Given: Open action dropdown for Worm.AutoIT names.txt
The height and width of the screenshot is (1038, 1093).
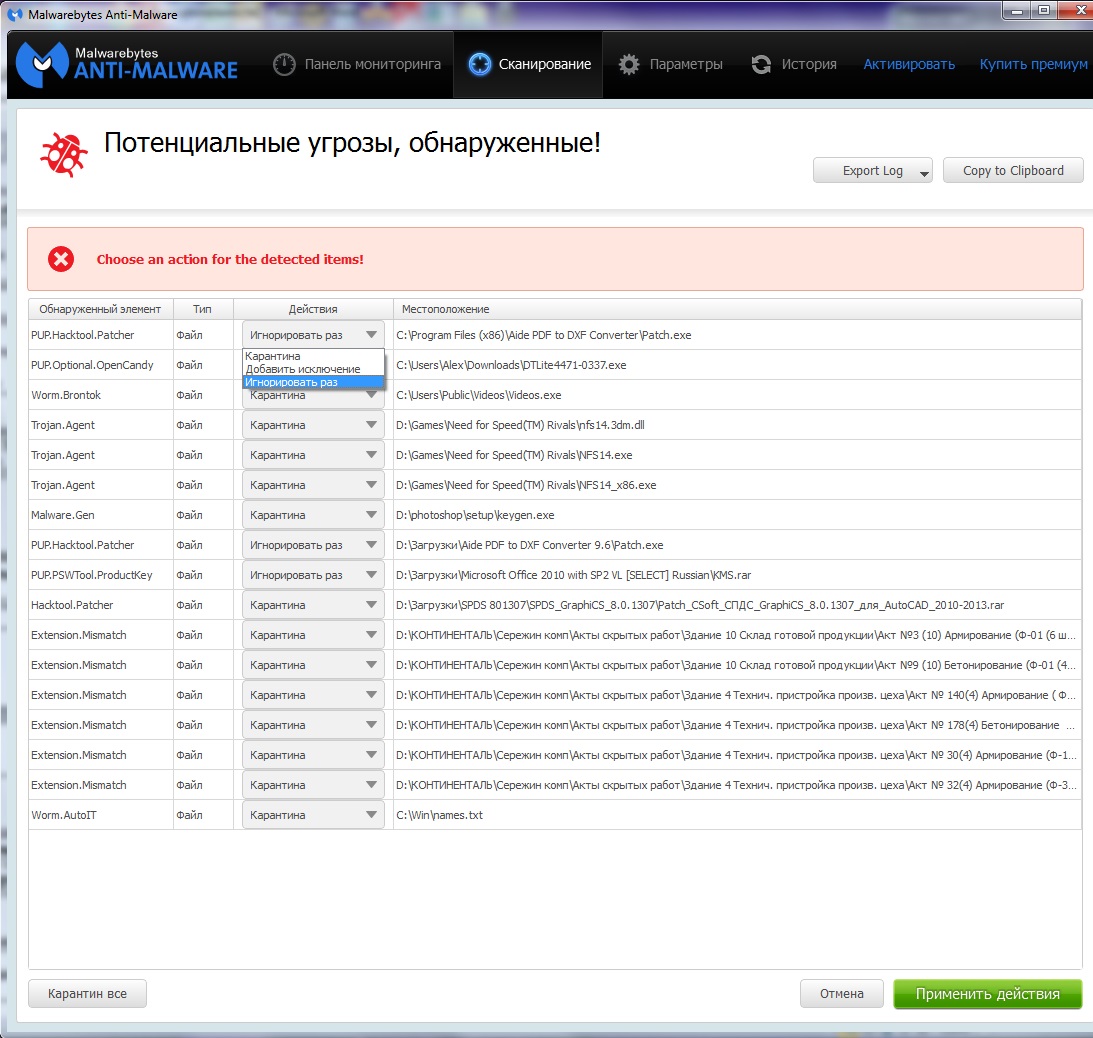Looking at the screenshot, I should (313, 815).
